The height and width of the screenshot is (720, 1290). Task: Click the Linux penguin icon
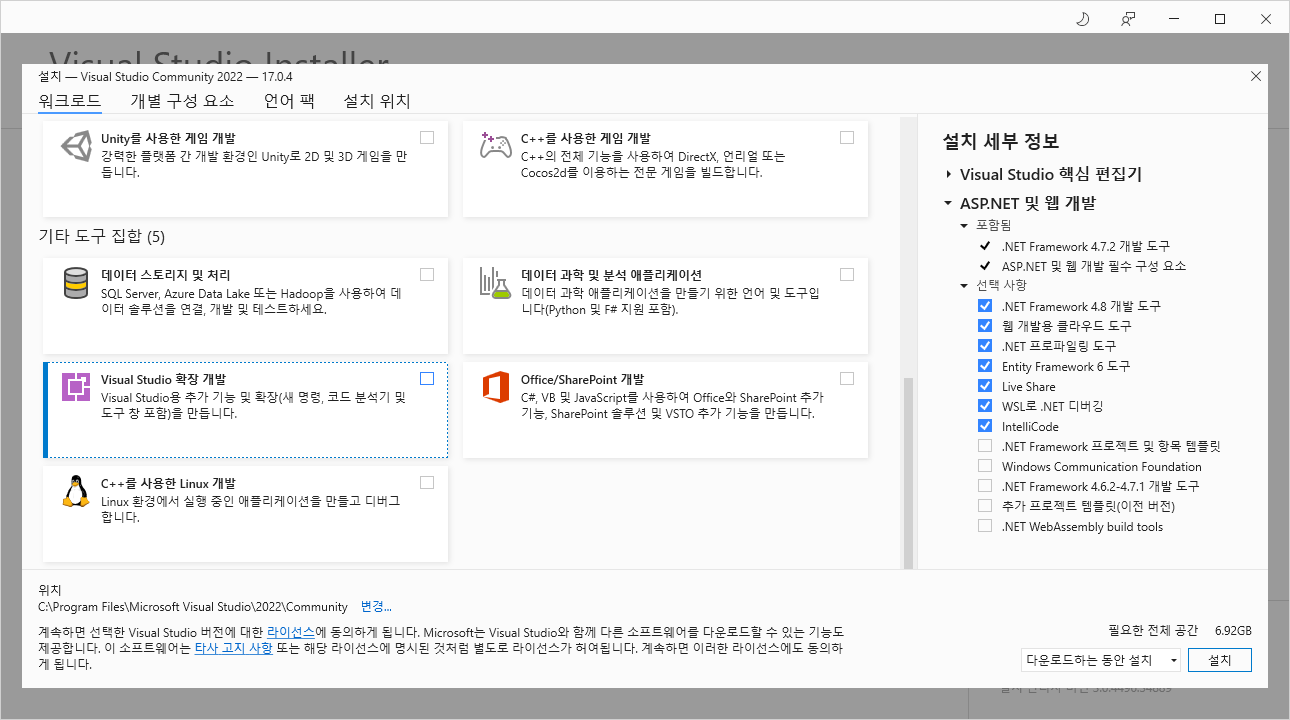coord(76,491)
